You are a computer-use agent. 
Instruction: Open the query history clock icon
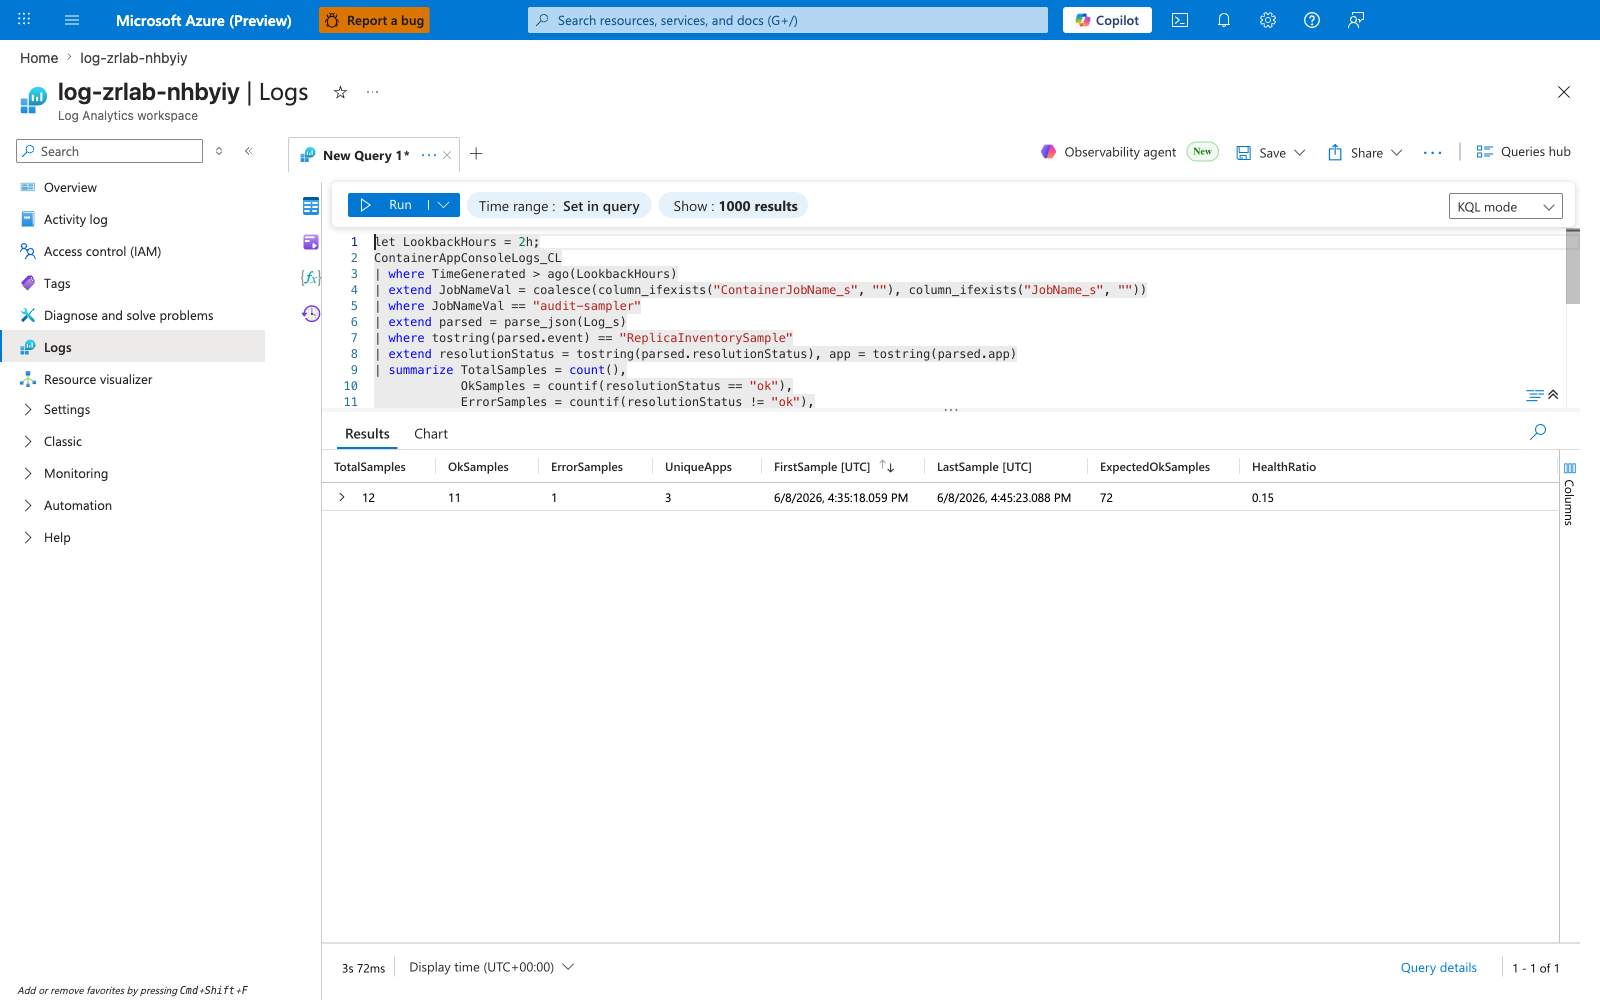[311, 314]
